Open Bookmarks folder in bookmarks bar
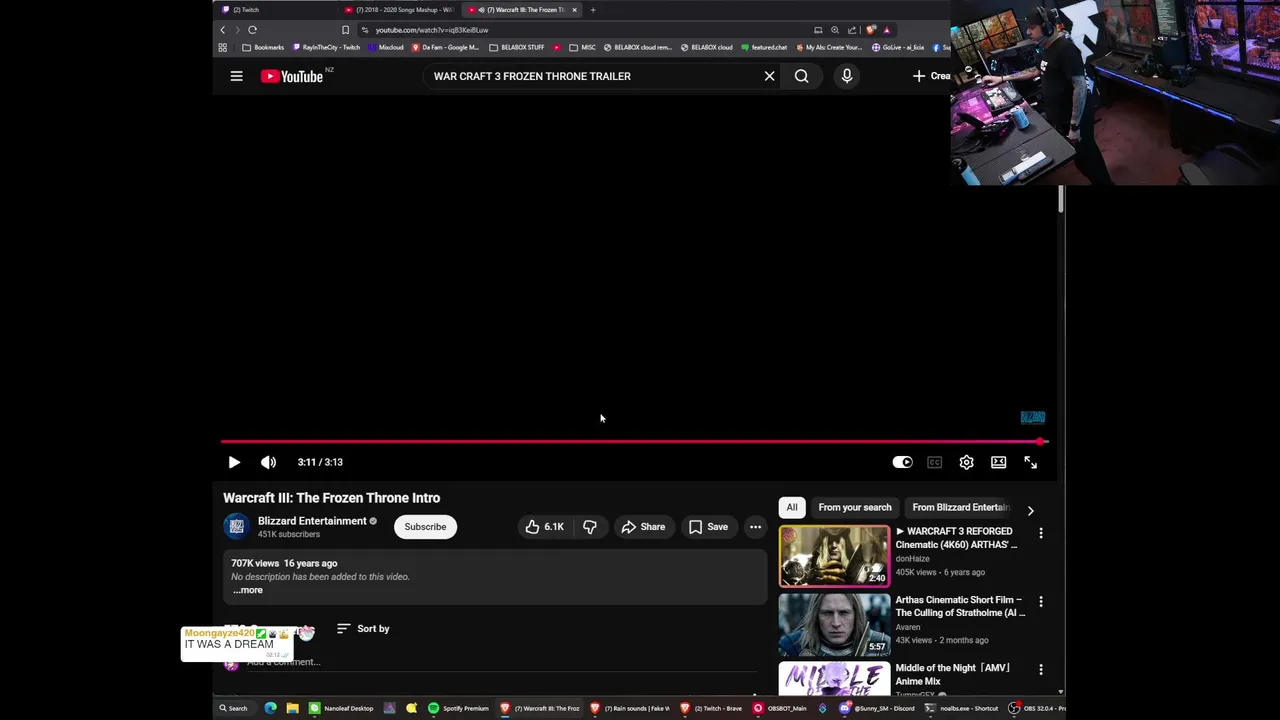 pyautogui.click(x=263, y=47)
